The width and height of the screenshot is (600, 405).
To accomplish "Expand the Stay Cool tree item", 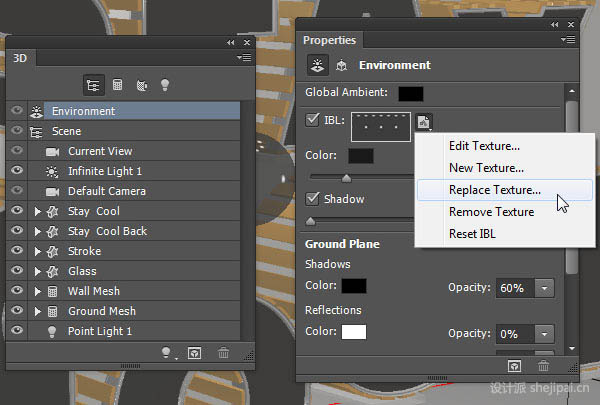I will pyautogui.click(x=38, y=211).
